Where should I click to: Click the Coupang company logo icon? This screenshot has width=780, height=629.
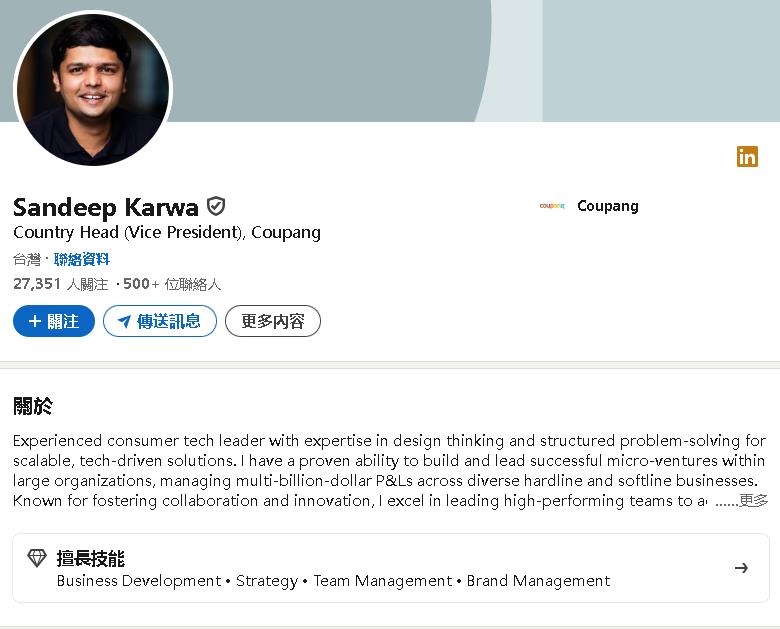click(552, 206)
